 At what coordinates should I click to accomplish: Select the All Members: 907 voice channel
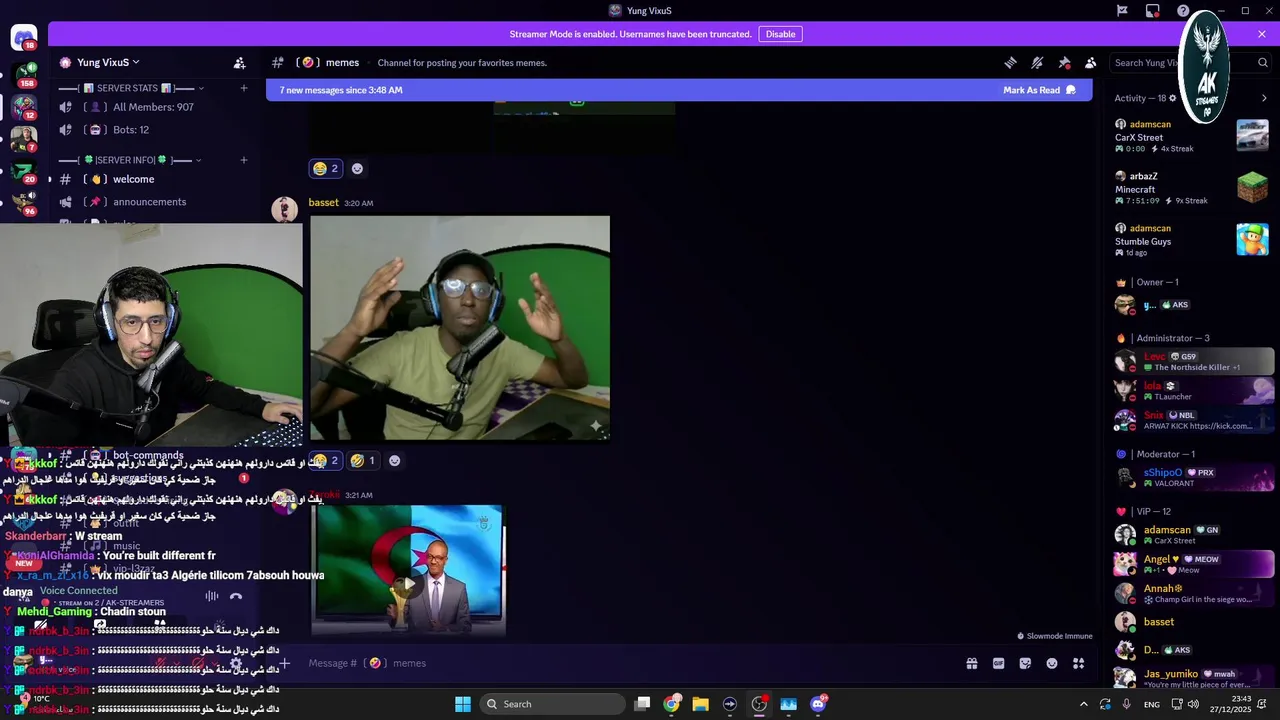click(152, 107)
